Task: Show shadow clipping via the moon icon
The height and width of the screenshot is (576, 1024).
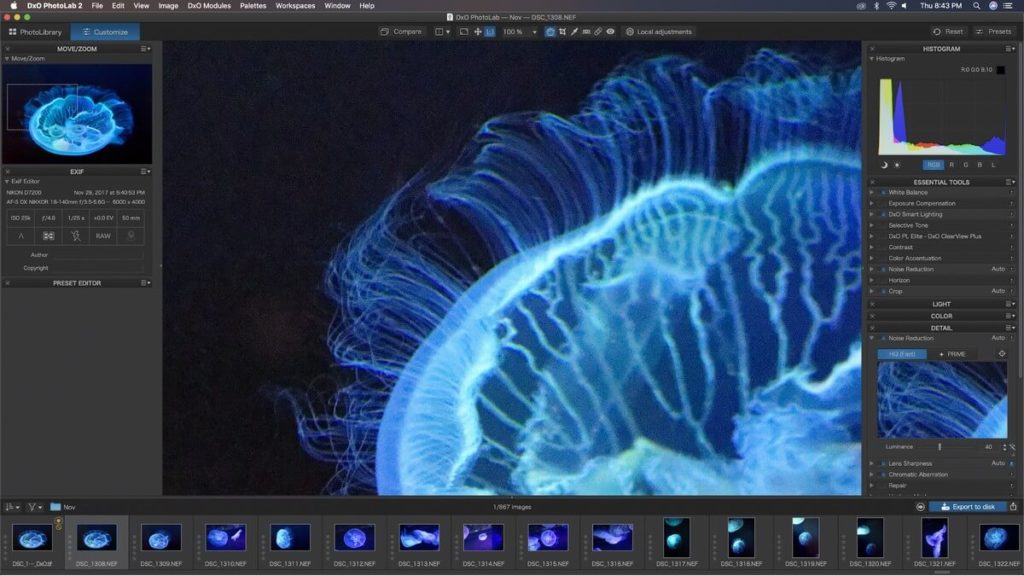Action: point(884,165)
